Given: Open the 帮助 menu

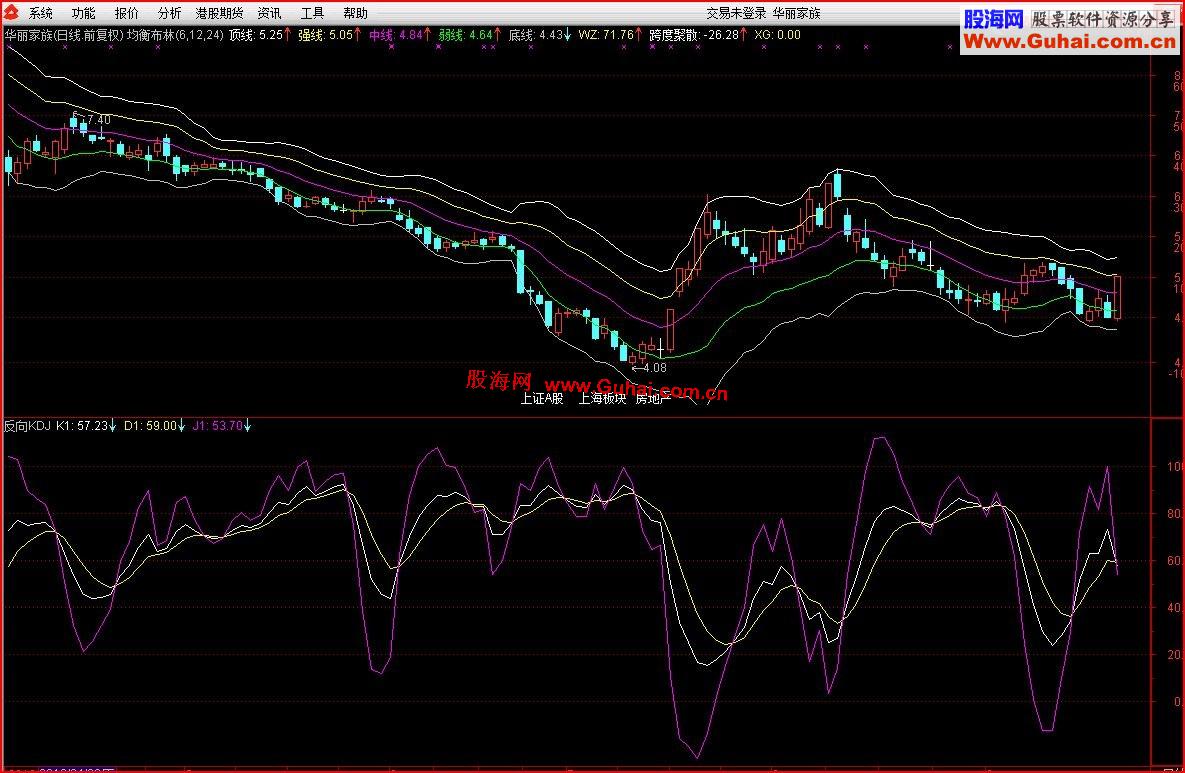Looking at the screenshot, I should [356, 13].
